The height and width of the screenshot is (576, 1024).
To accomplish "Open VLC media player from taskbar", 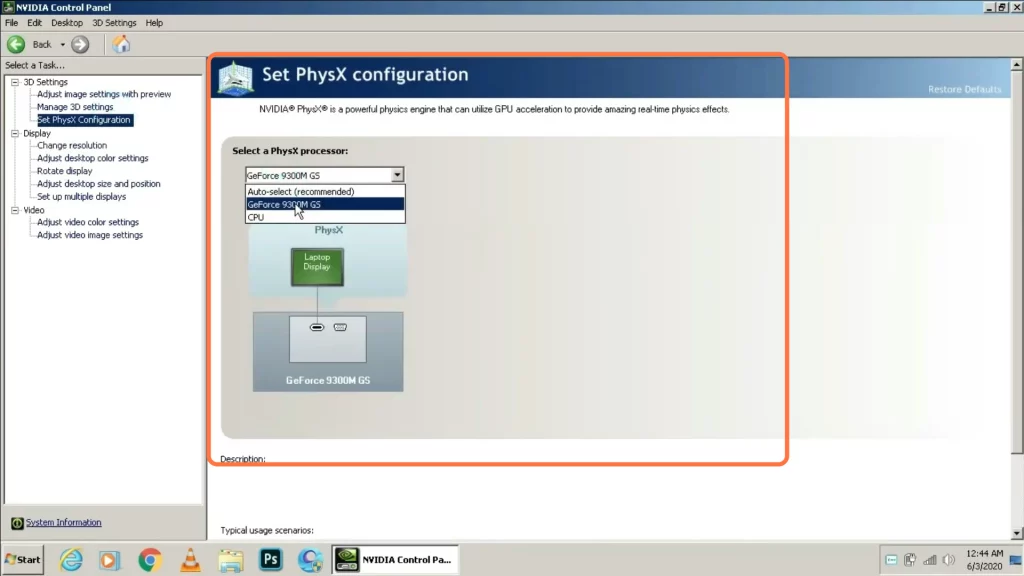I will tap(190, 560).
